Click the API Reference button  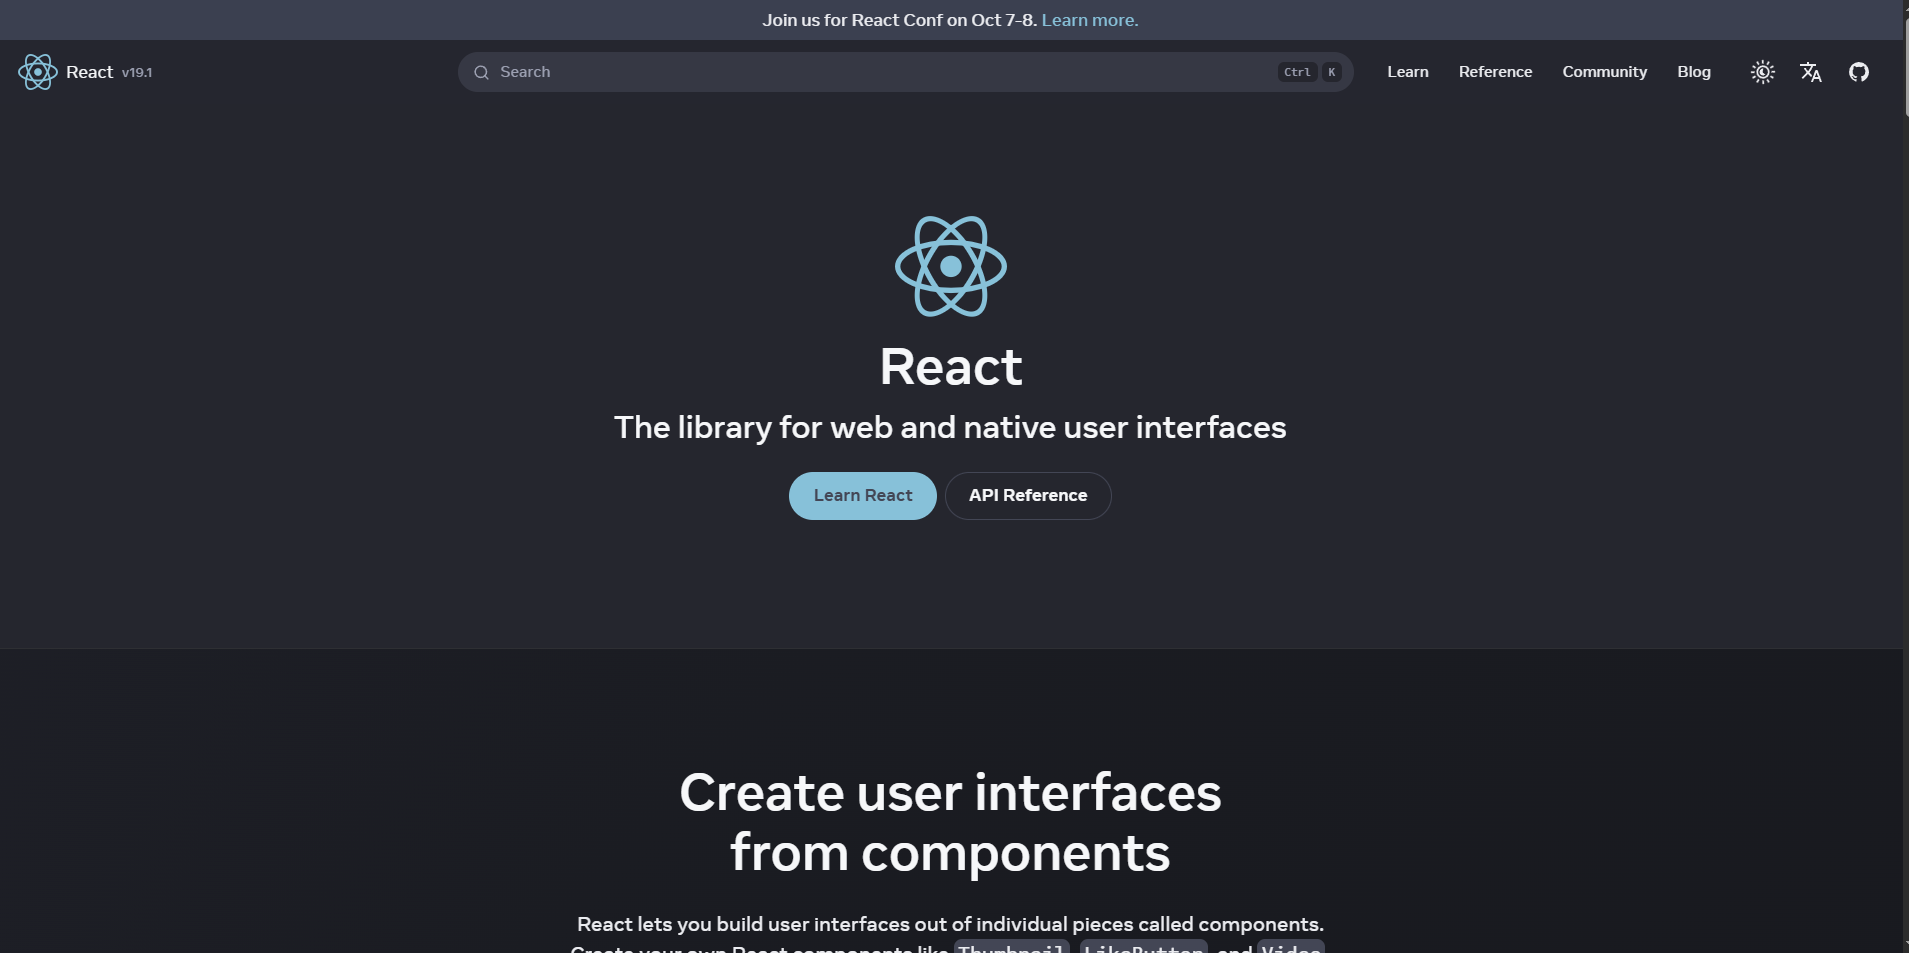click(1028, 496)
